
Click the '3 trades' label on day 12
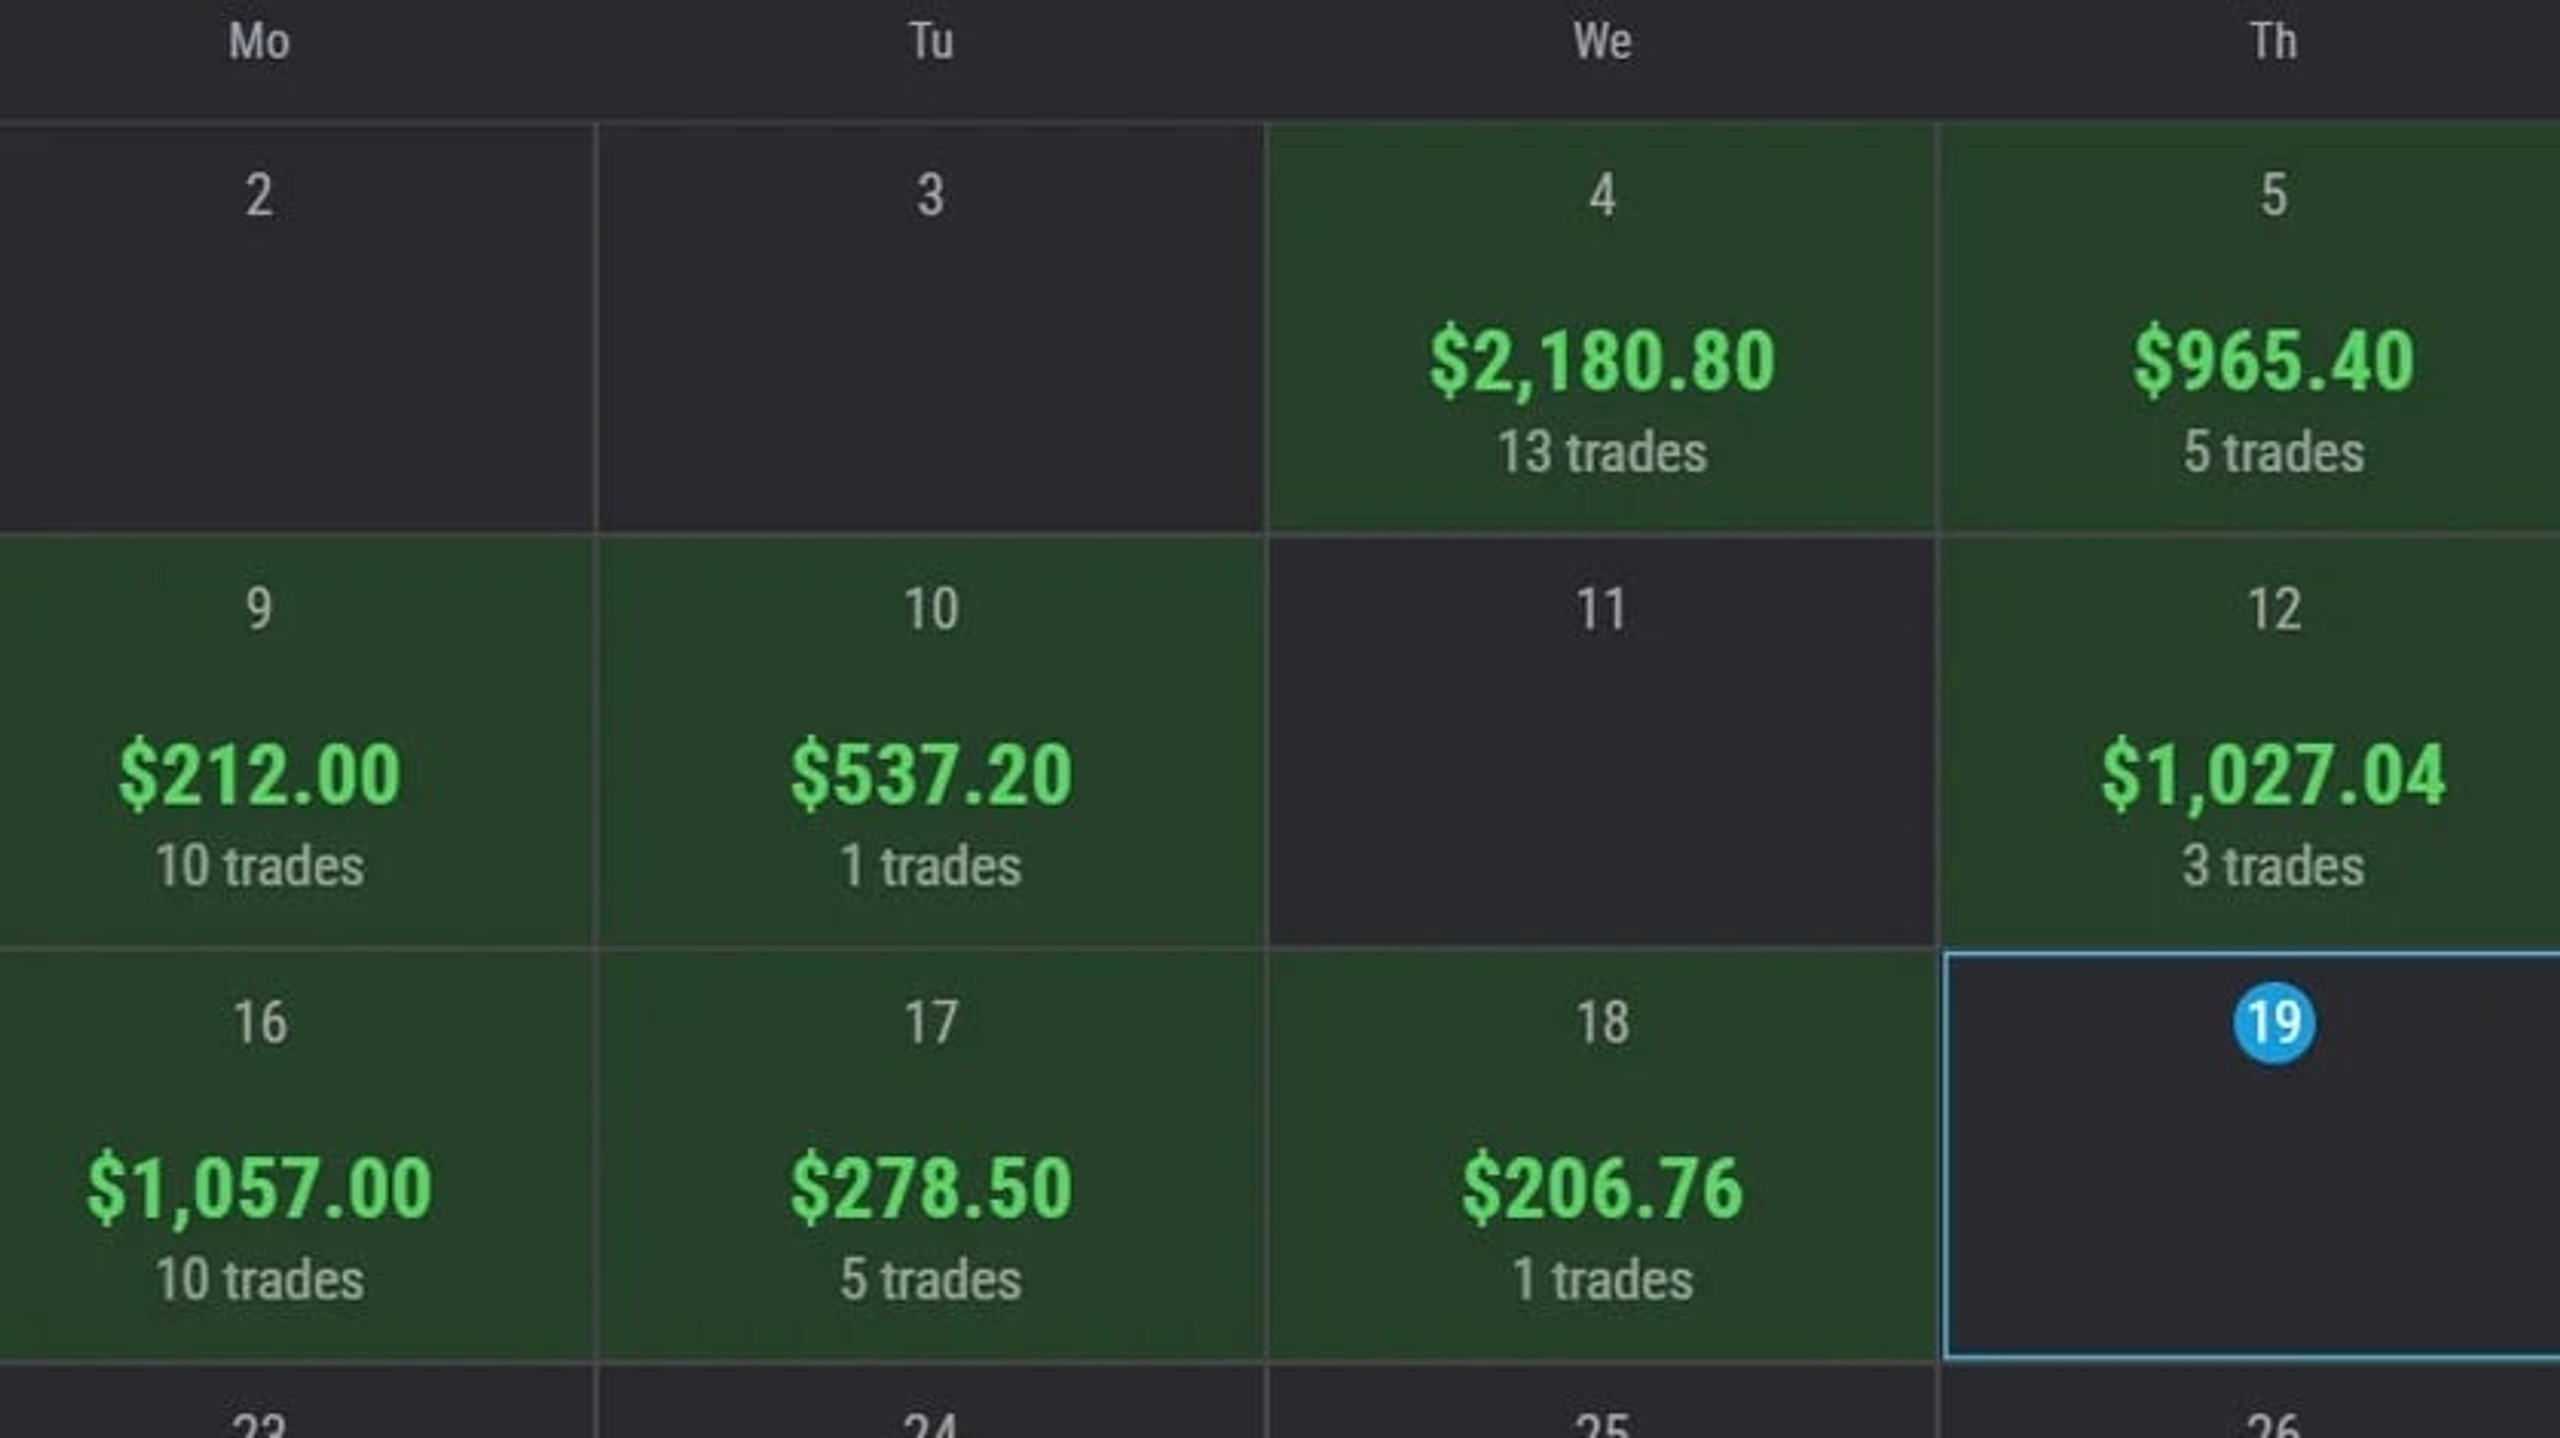pos(2273,866)
